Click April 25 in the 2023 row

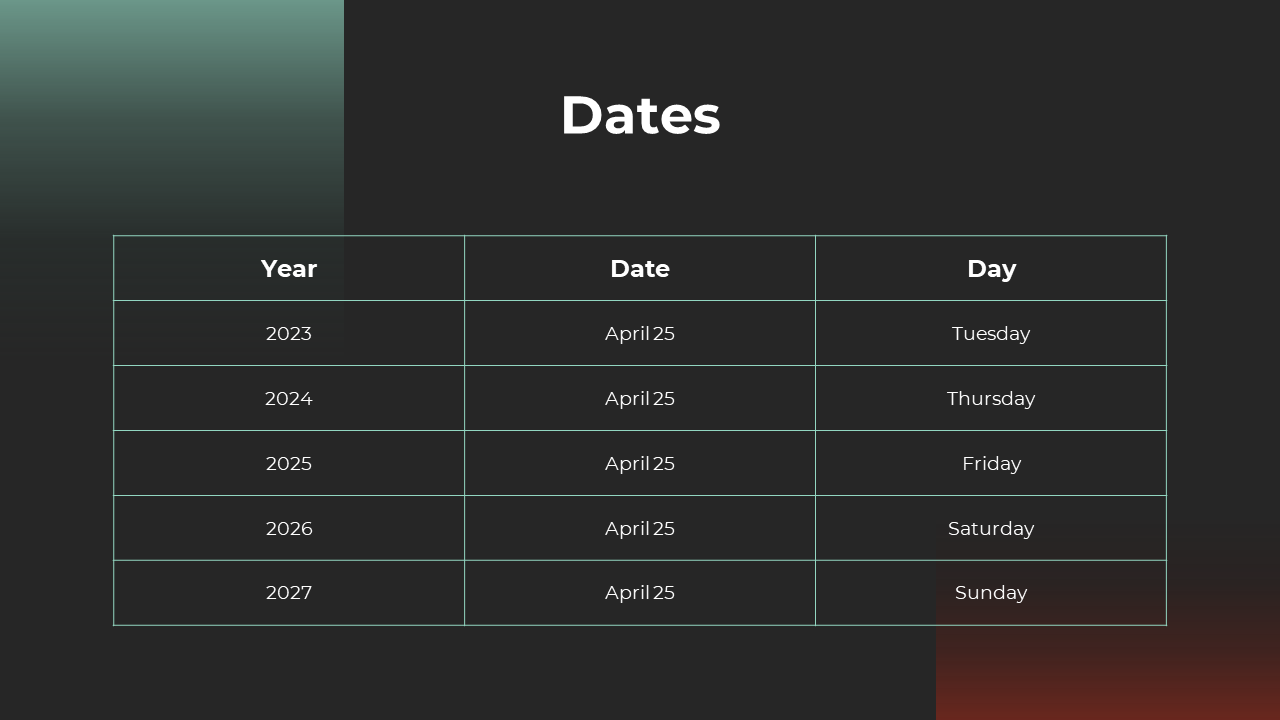click(640, 333)
